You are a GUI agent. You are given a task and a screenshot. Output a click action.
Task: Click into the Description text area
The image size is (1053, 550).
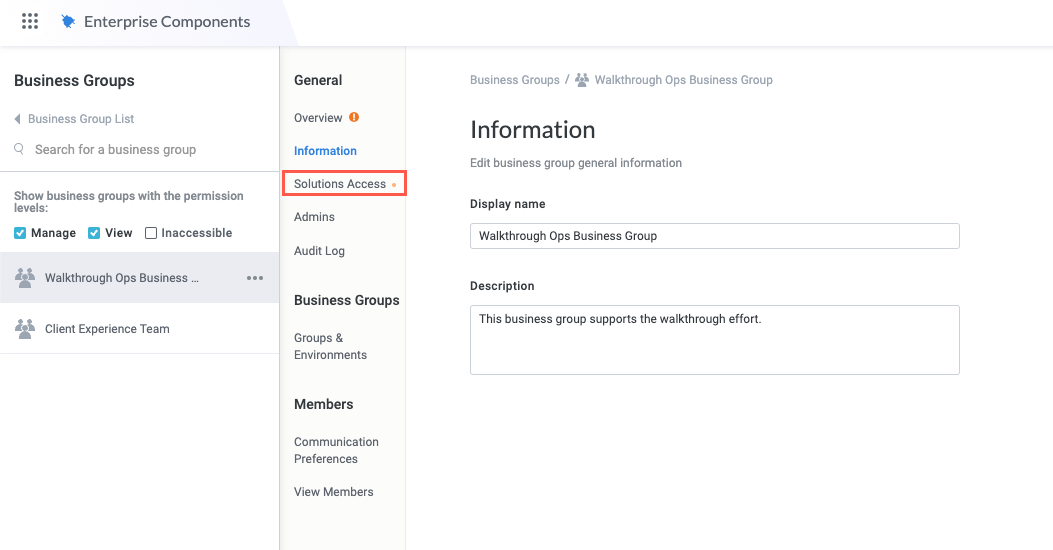[714, 340]
